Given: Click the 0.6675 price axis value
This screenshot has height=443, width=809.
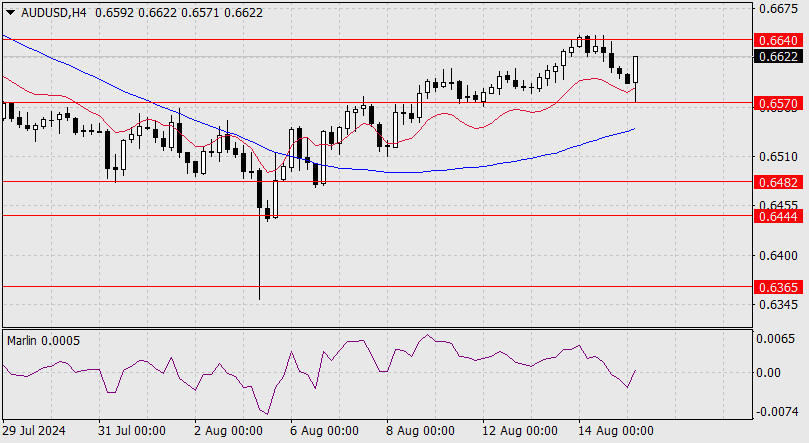Looking at the screenshot, I should click(779, 9).
